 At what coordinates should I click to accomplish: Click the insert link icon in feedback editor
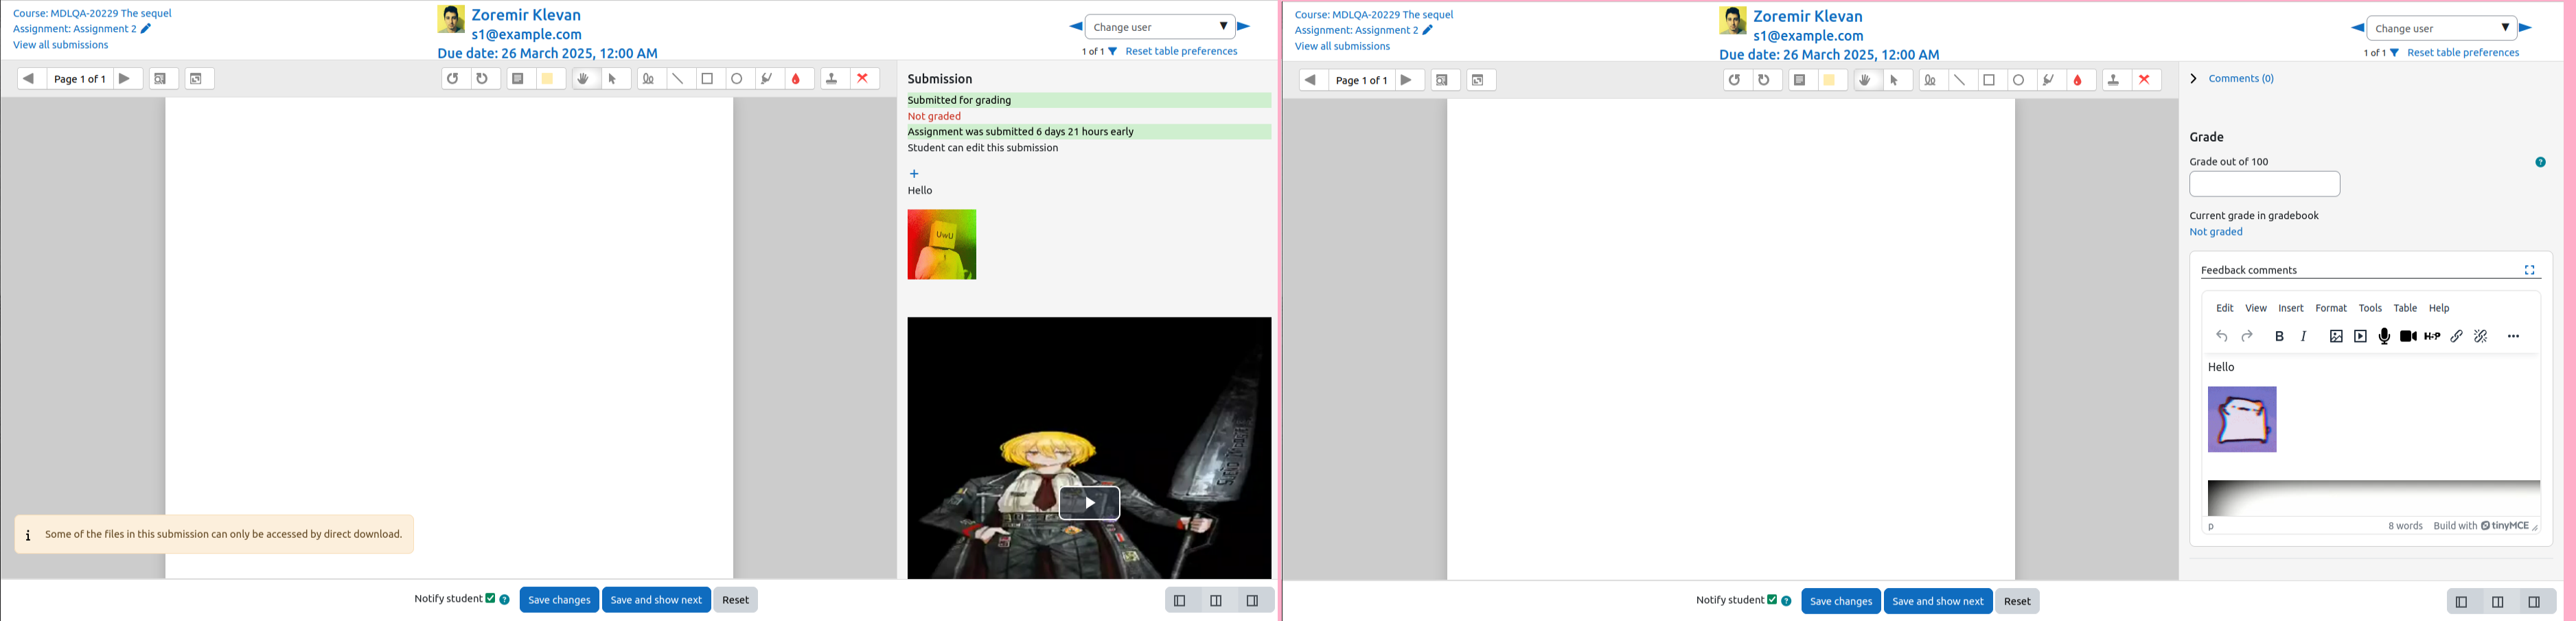pos(2457,337)
